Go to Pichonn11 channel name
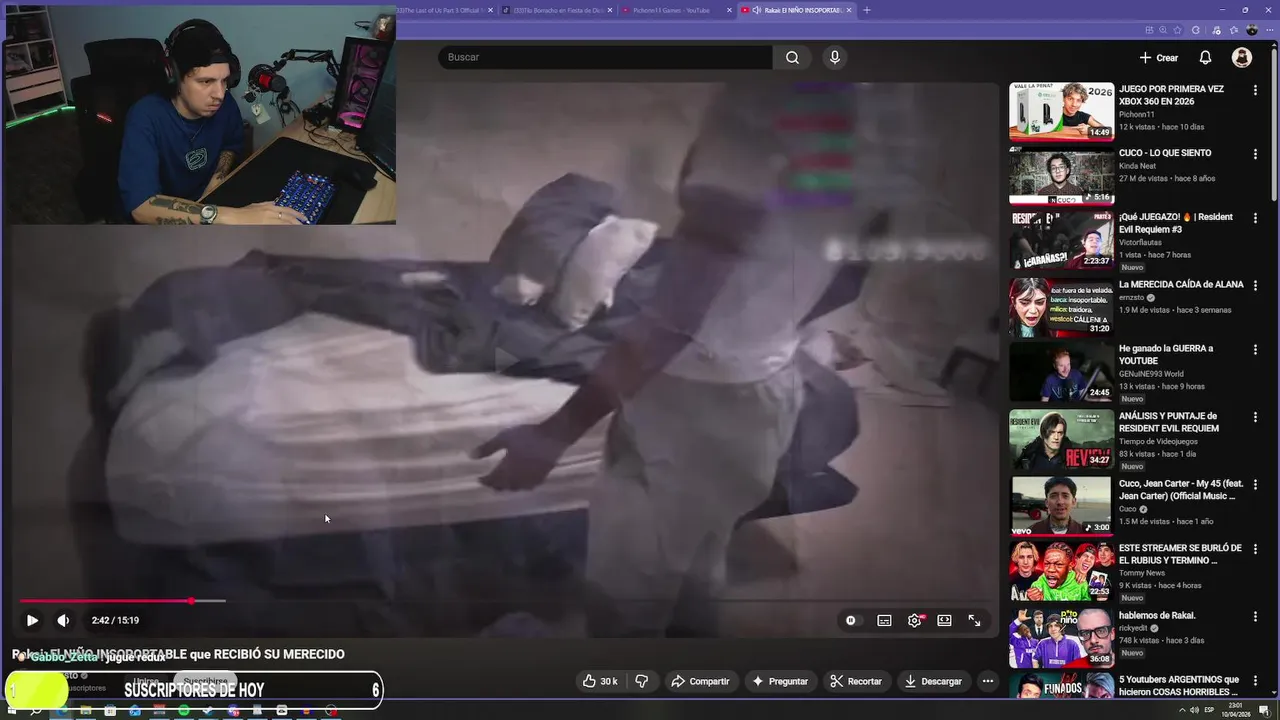The width and height of the screenshot is (1280, 720). (1137, 115)
